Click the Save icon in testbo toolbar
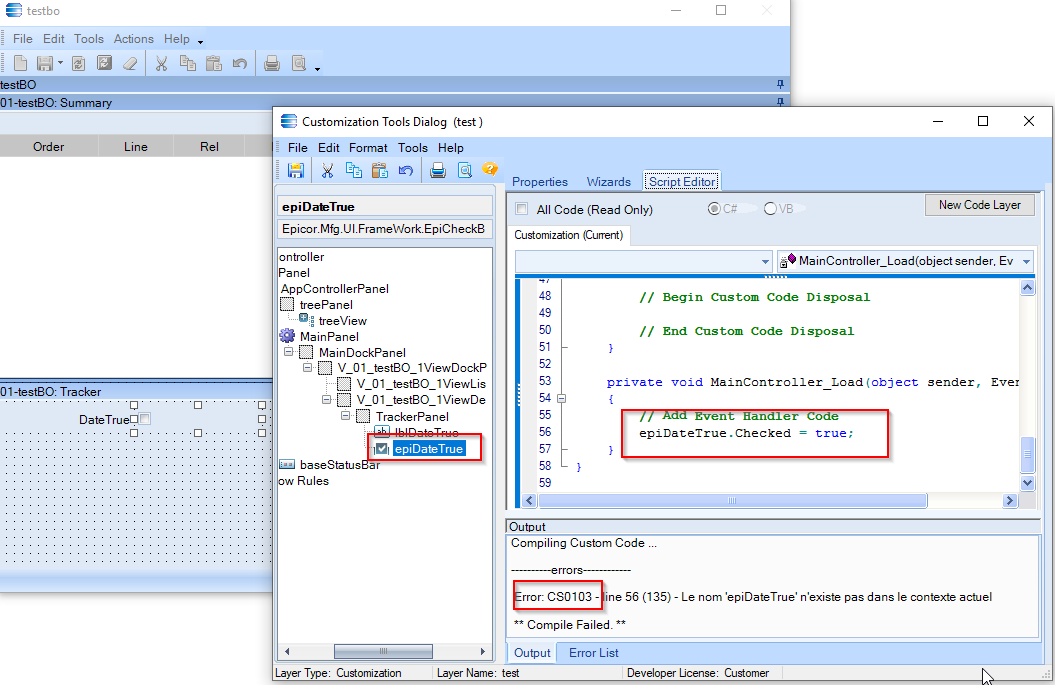The image size is (1055, 685). pyautogui.click(x=44, y=63)
